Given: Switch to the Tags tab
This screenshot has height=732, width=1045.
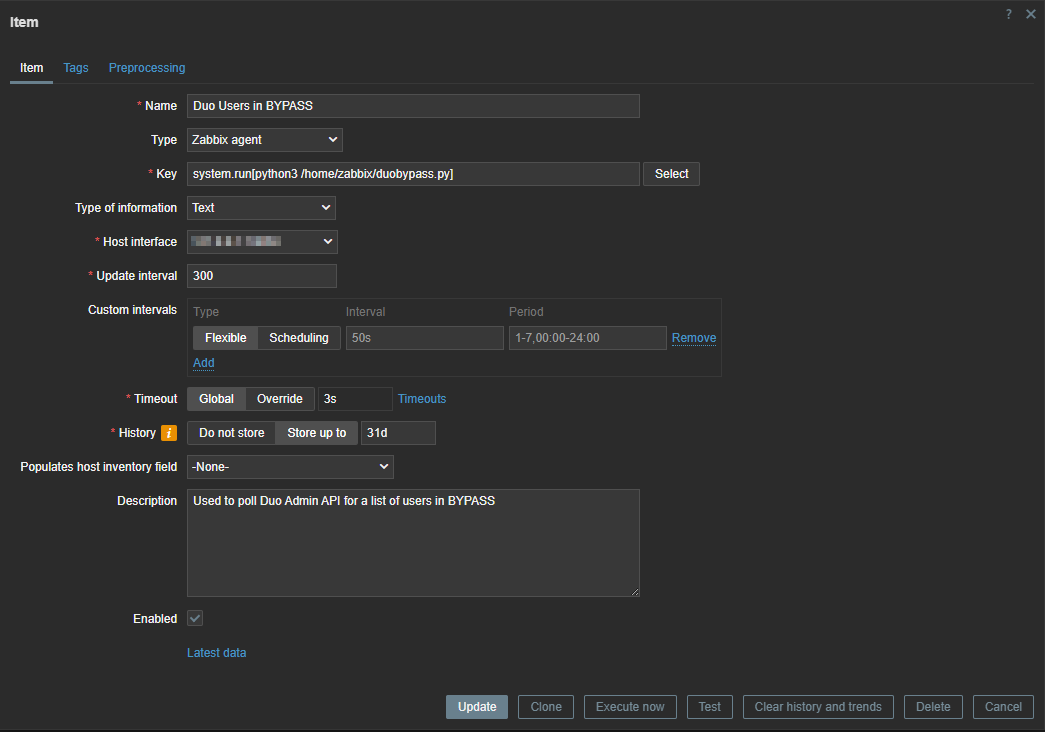Looking at the screenshot, I should [x=76, y=68].
